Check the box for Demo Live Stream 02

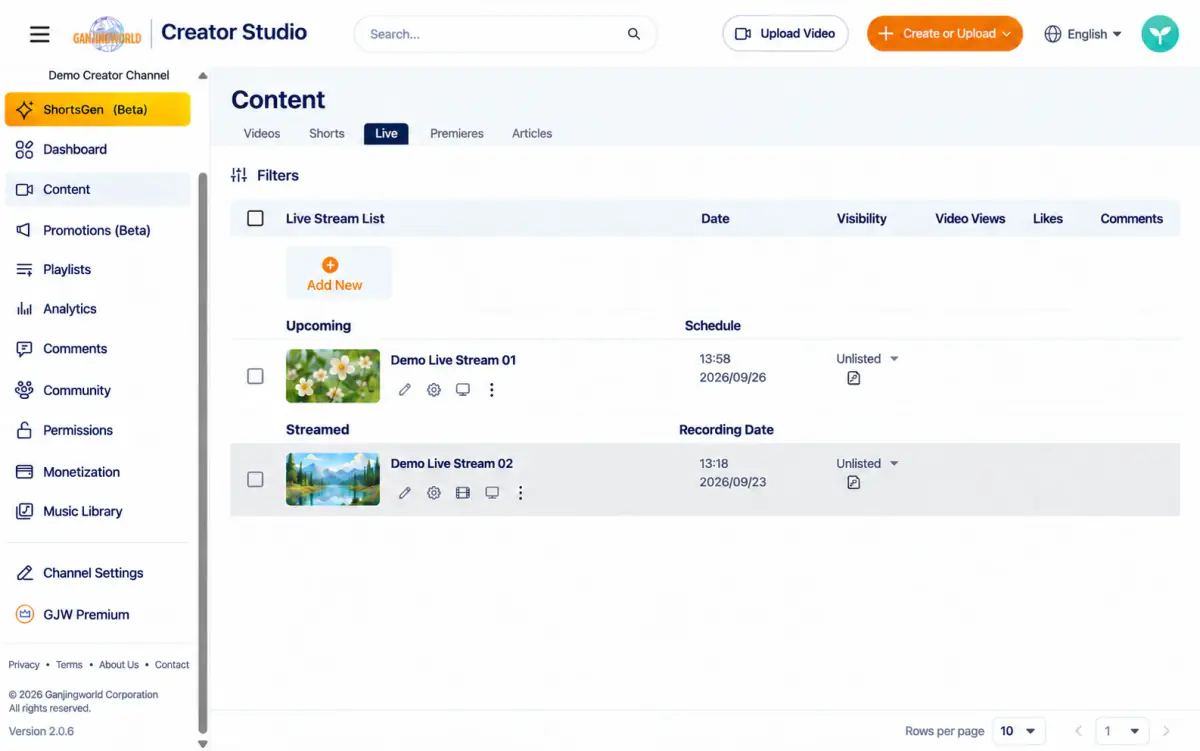(x=255, y=480)
